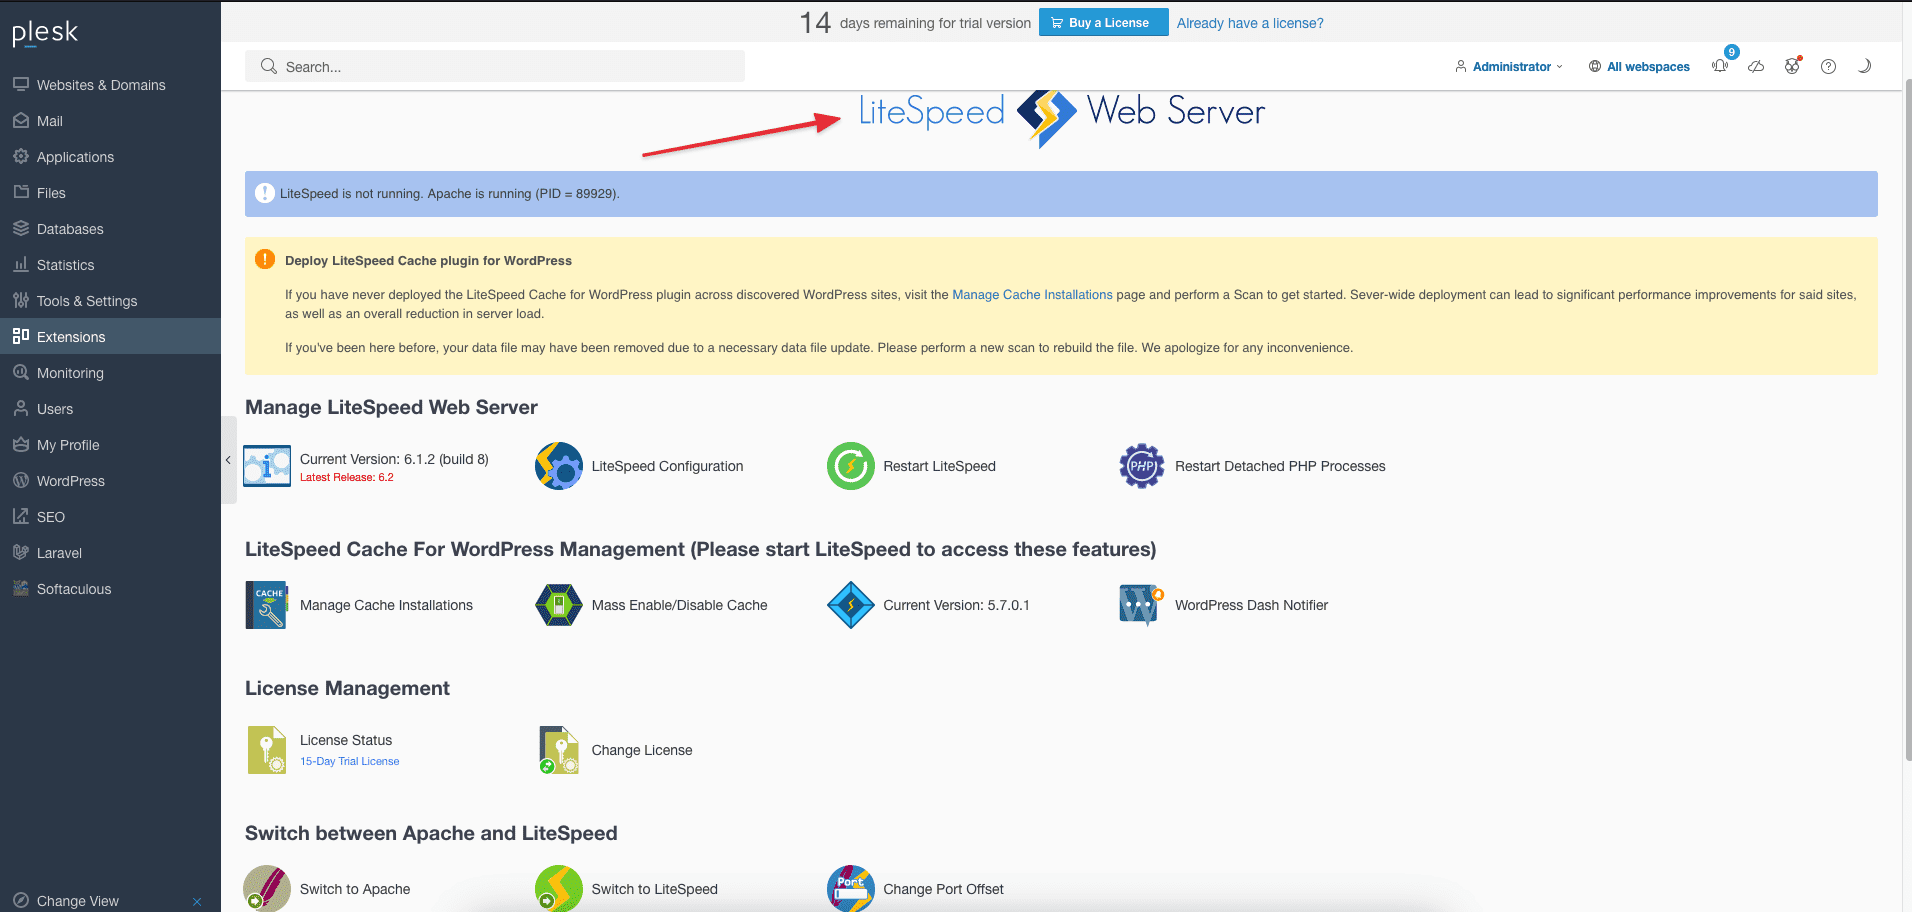Click the Already have a license link
Image resolution: width=1912 pixels, height=912 pixels.
(1249, 23)
